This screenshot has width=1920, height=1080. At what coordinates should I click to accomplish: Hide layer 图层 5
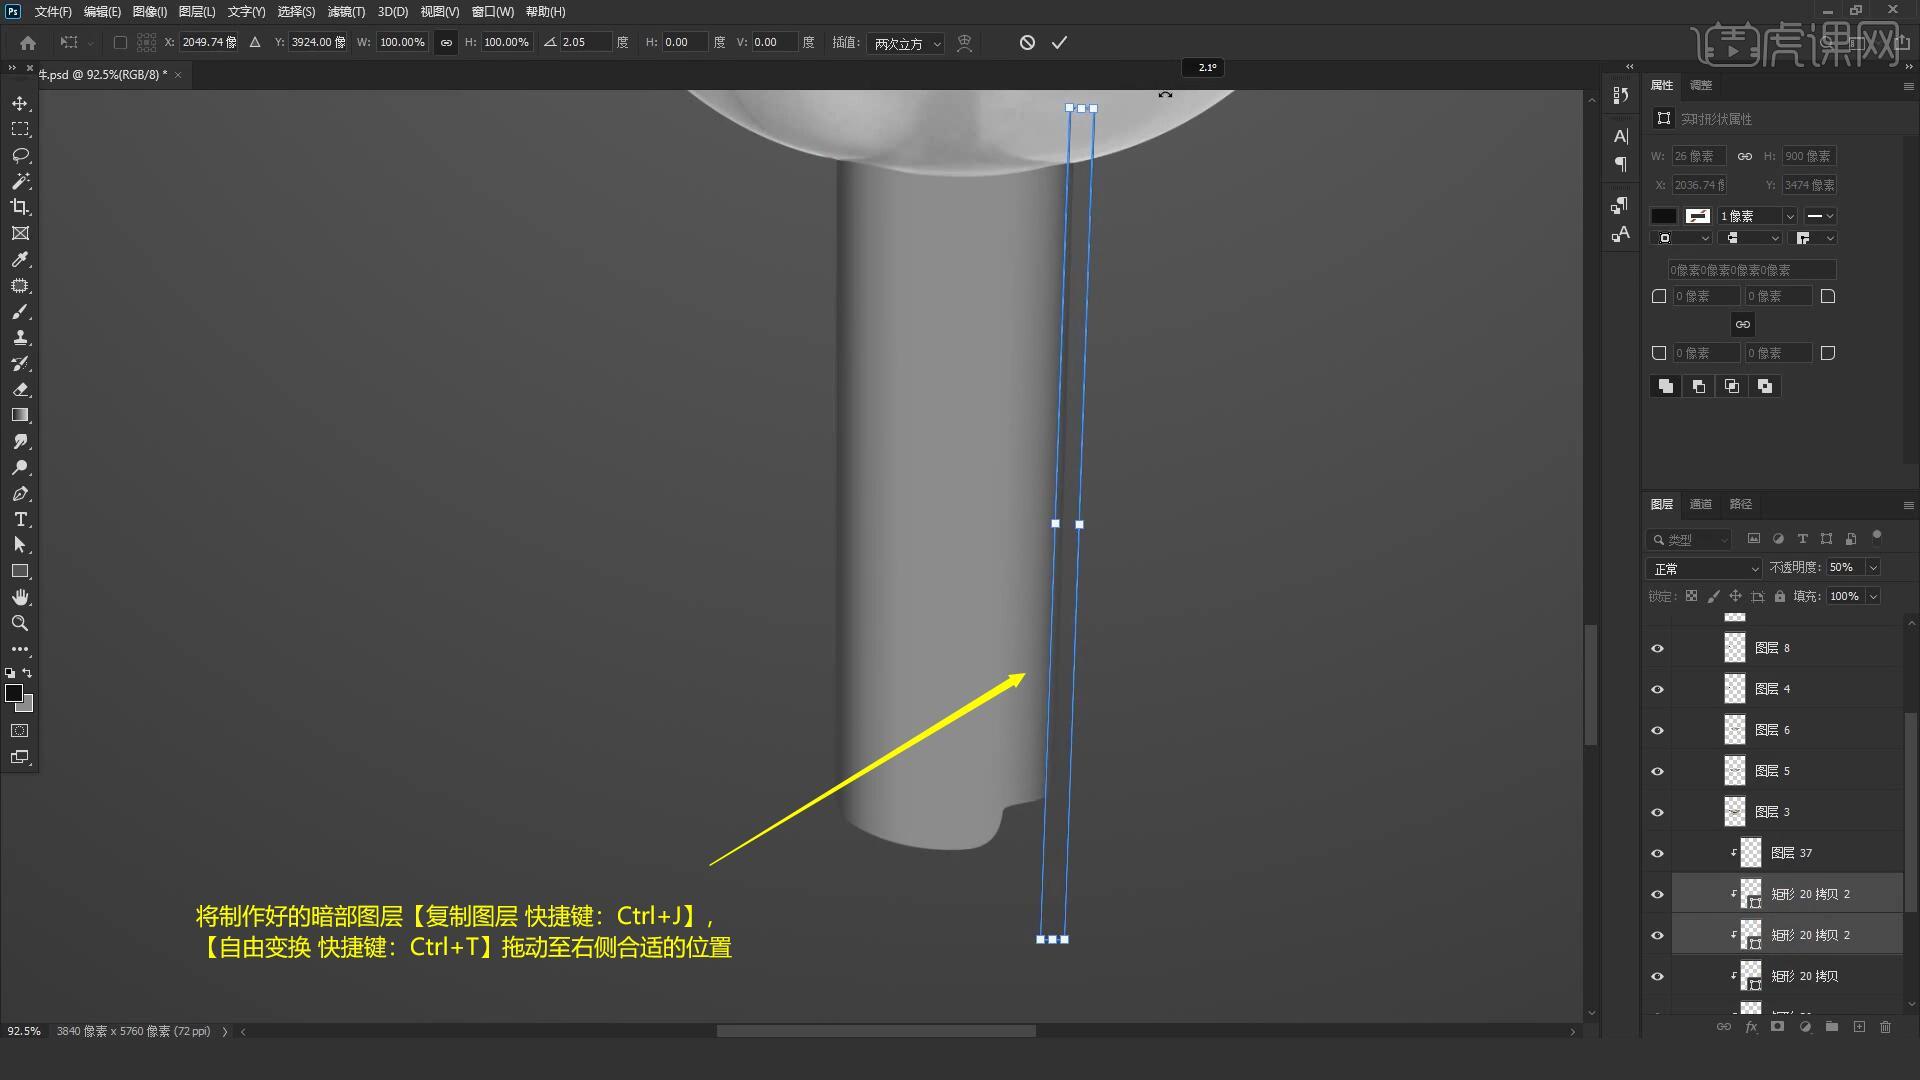pyautogui.click(x=1657, y=771)
